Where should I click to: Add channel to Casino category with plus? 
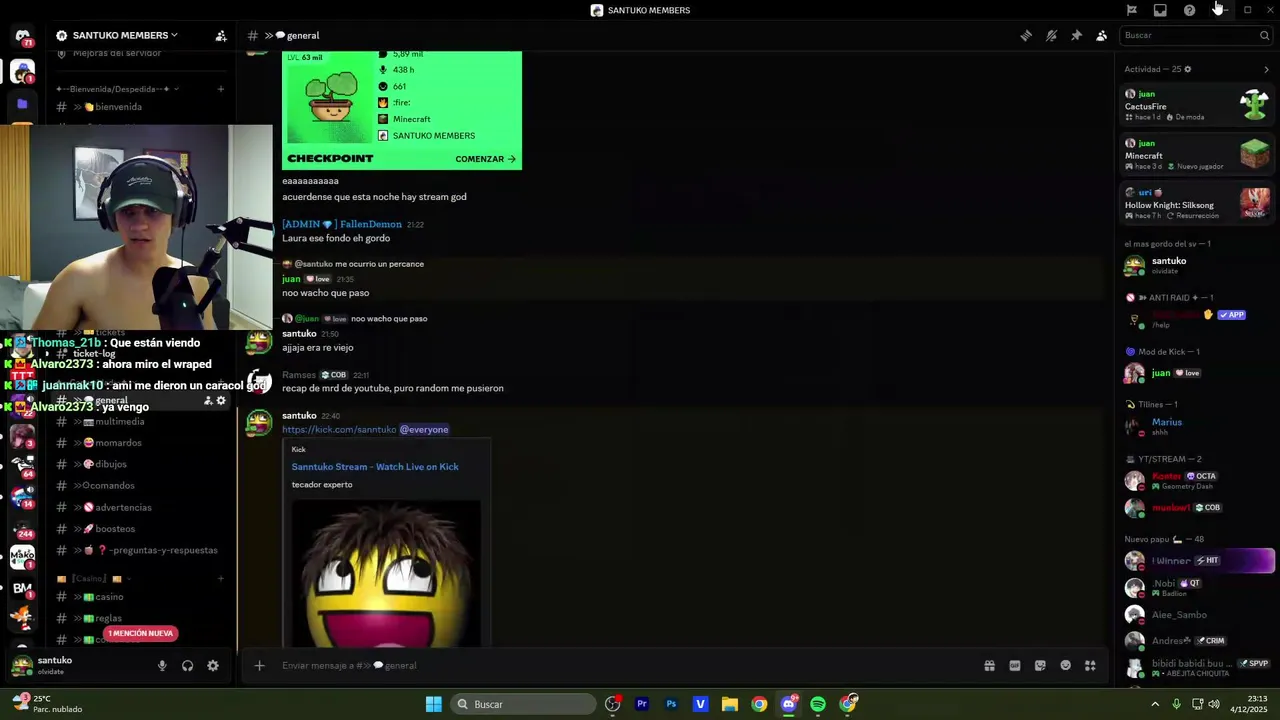point(221,579)
